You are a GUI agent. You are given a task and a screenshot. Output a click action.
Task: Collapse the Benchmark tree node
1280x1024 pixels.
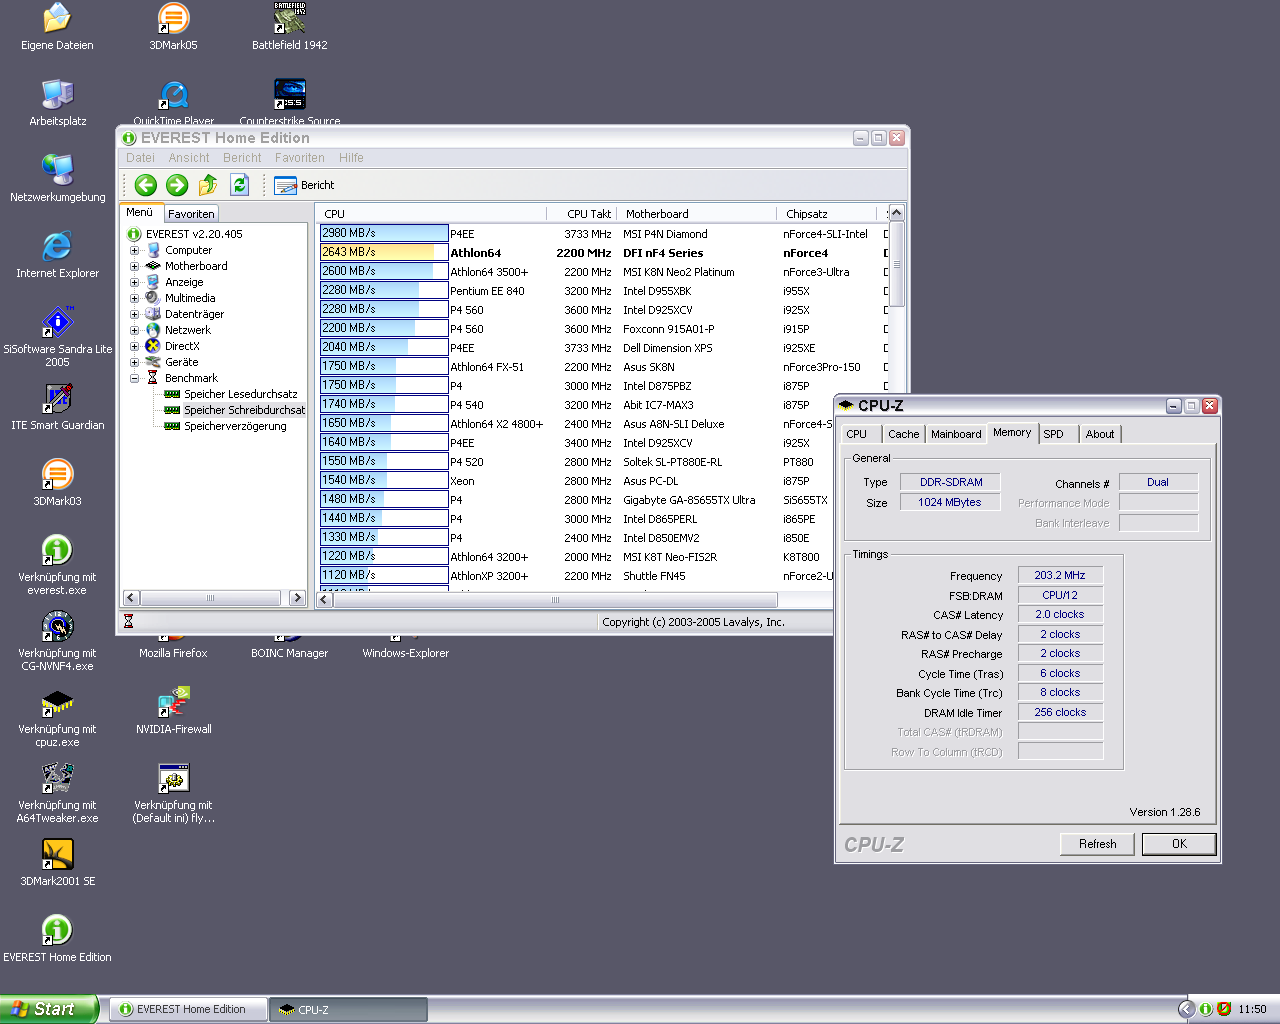(134, 378)
